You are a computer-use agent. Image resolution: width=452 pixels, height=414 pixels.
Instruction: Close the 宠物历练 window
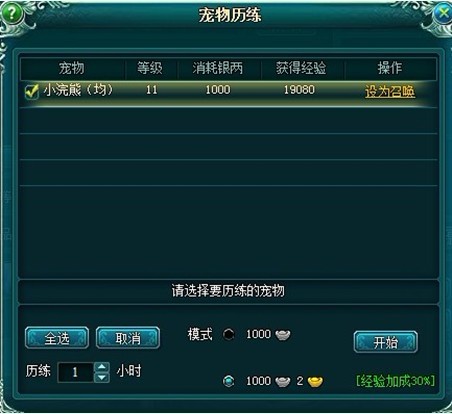pyautogui.click(x=443, y=13)
